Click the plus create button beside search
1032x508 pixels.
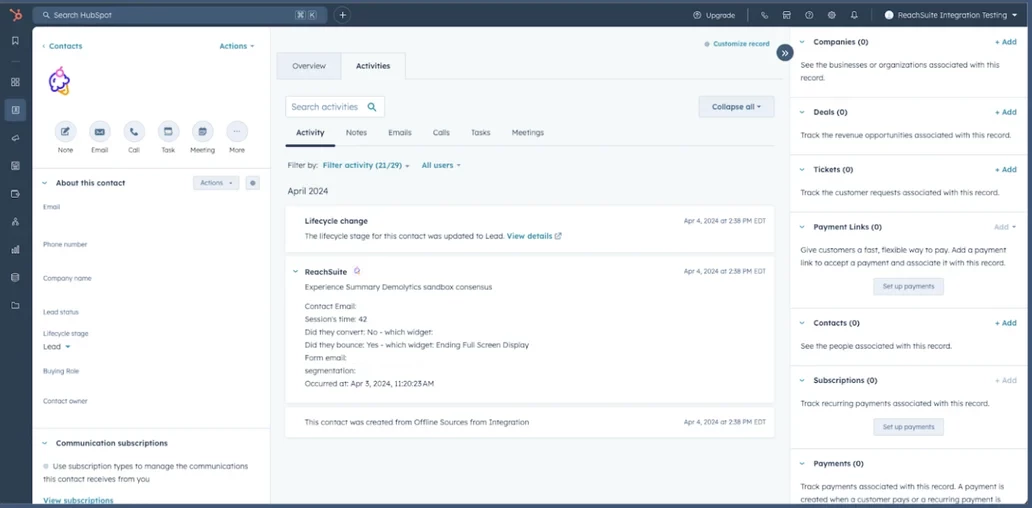click(342, 14)
